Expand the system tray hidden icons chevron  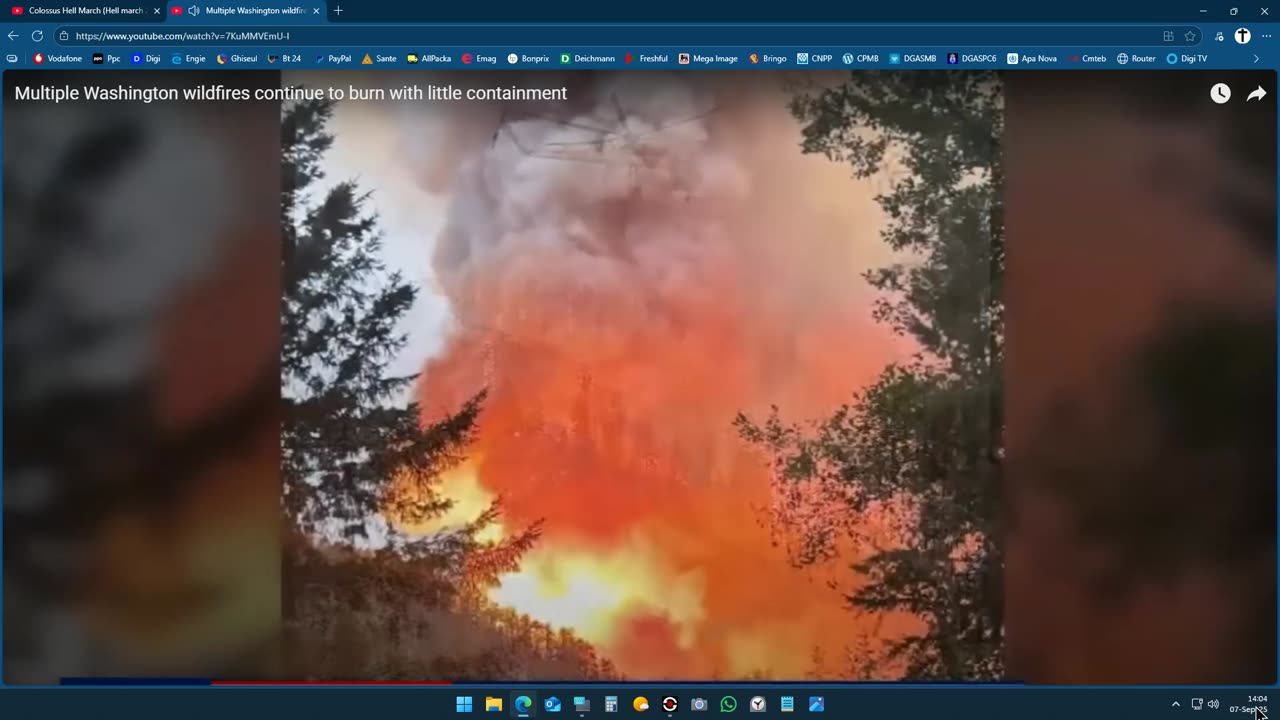coord(1176,704)
